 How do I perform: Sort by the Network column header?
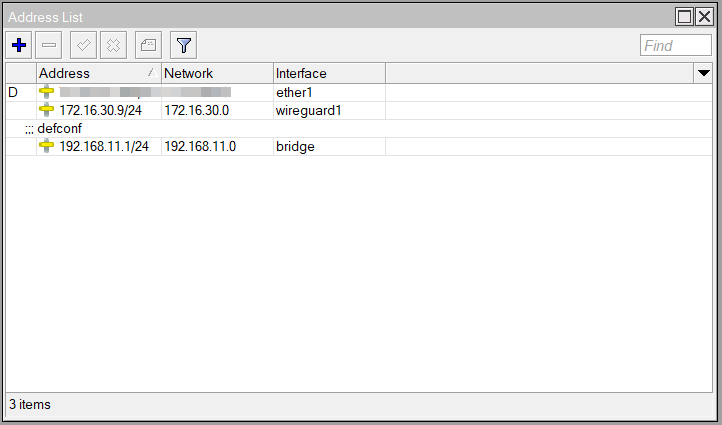tap(217, 73)
